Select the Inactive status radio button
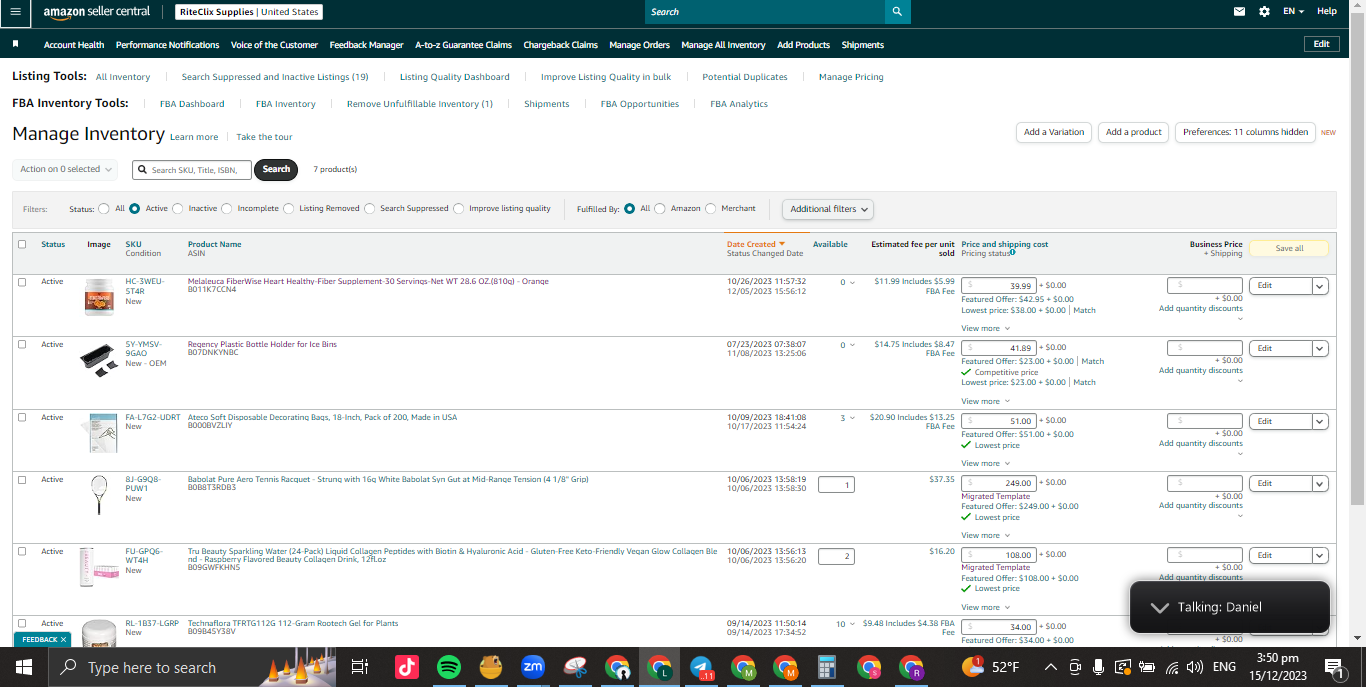 coord(178,209)
